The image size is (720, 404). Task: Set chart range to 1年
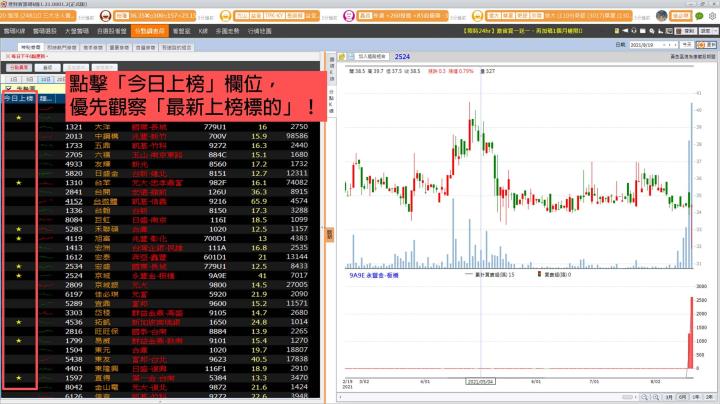696,397
